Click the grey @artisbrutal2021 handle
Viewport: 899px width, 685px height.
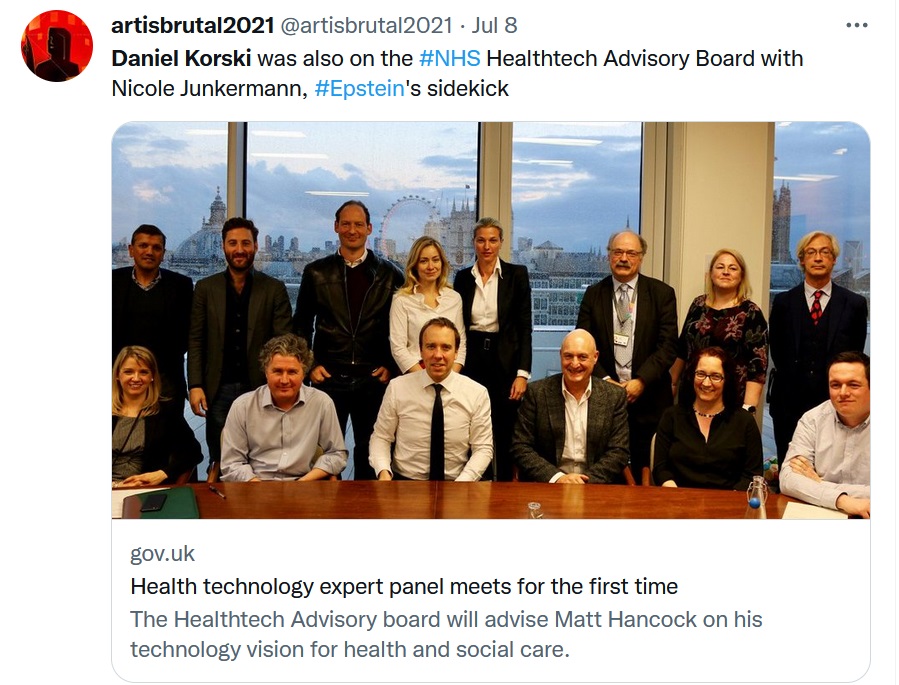tap(366, 25)
